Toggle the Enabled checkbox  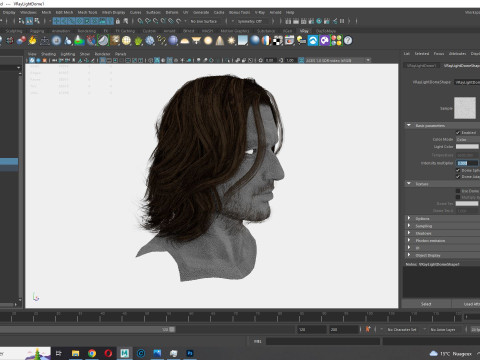[x=458, y=133]
